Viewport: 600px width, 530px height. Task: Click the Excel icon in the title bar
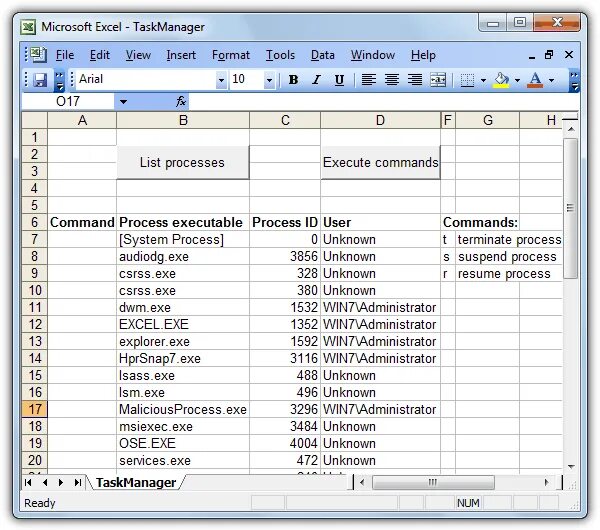click(29, 27)
